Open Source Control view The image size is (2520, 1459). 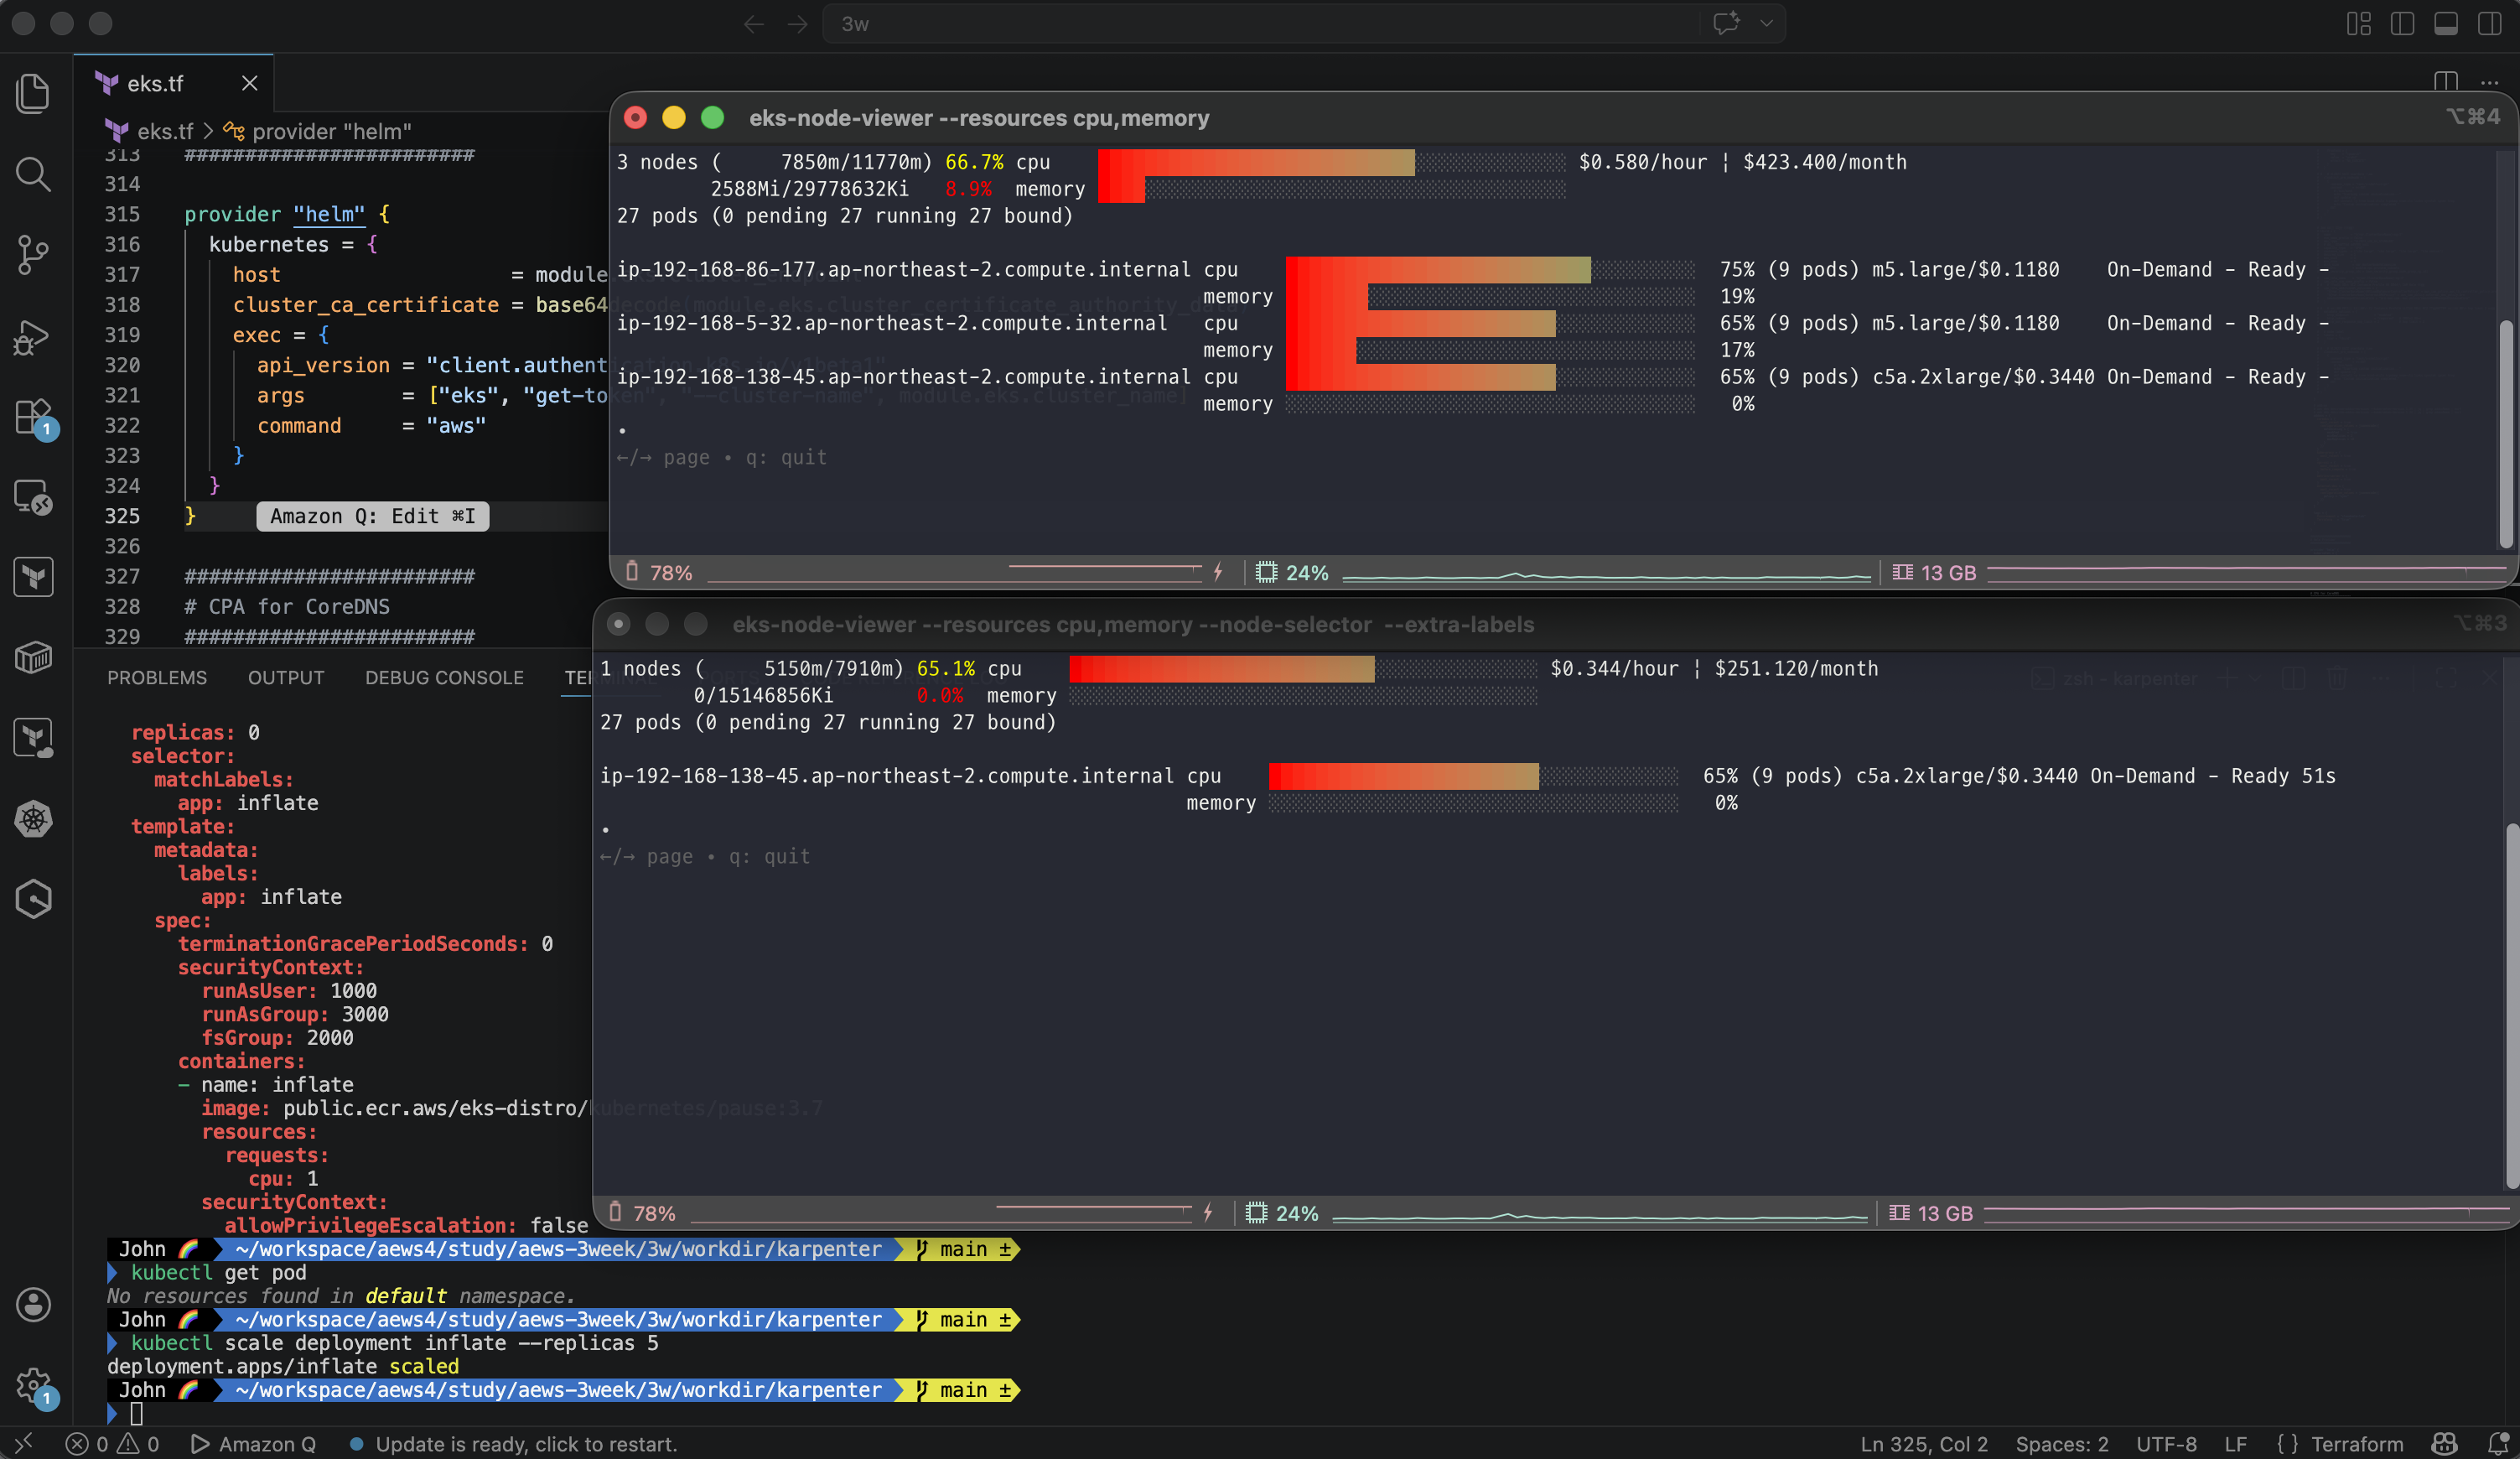(33, 255)
